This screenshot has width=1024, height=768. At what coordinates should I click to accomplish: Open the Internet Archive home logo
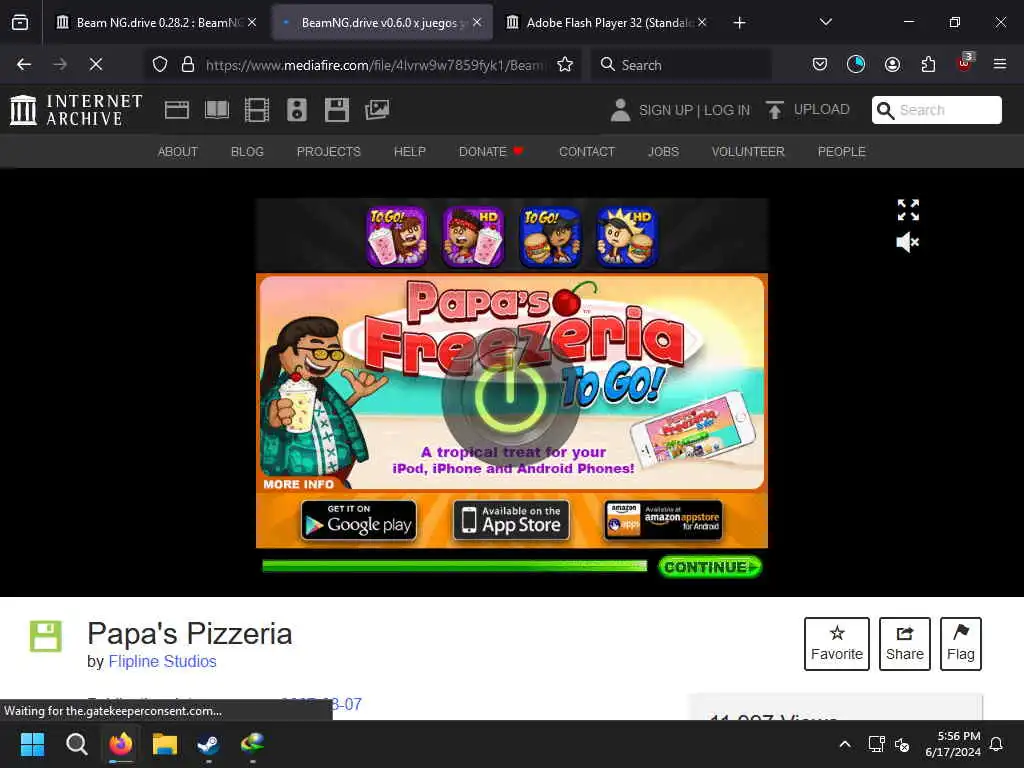point(76,110)
